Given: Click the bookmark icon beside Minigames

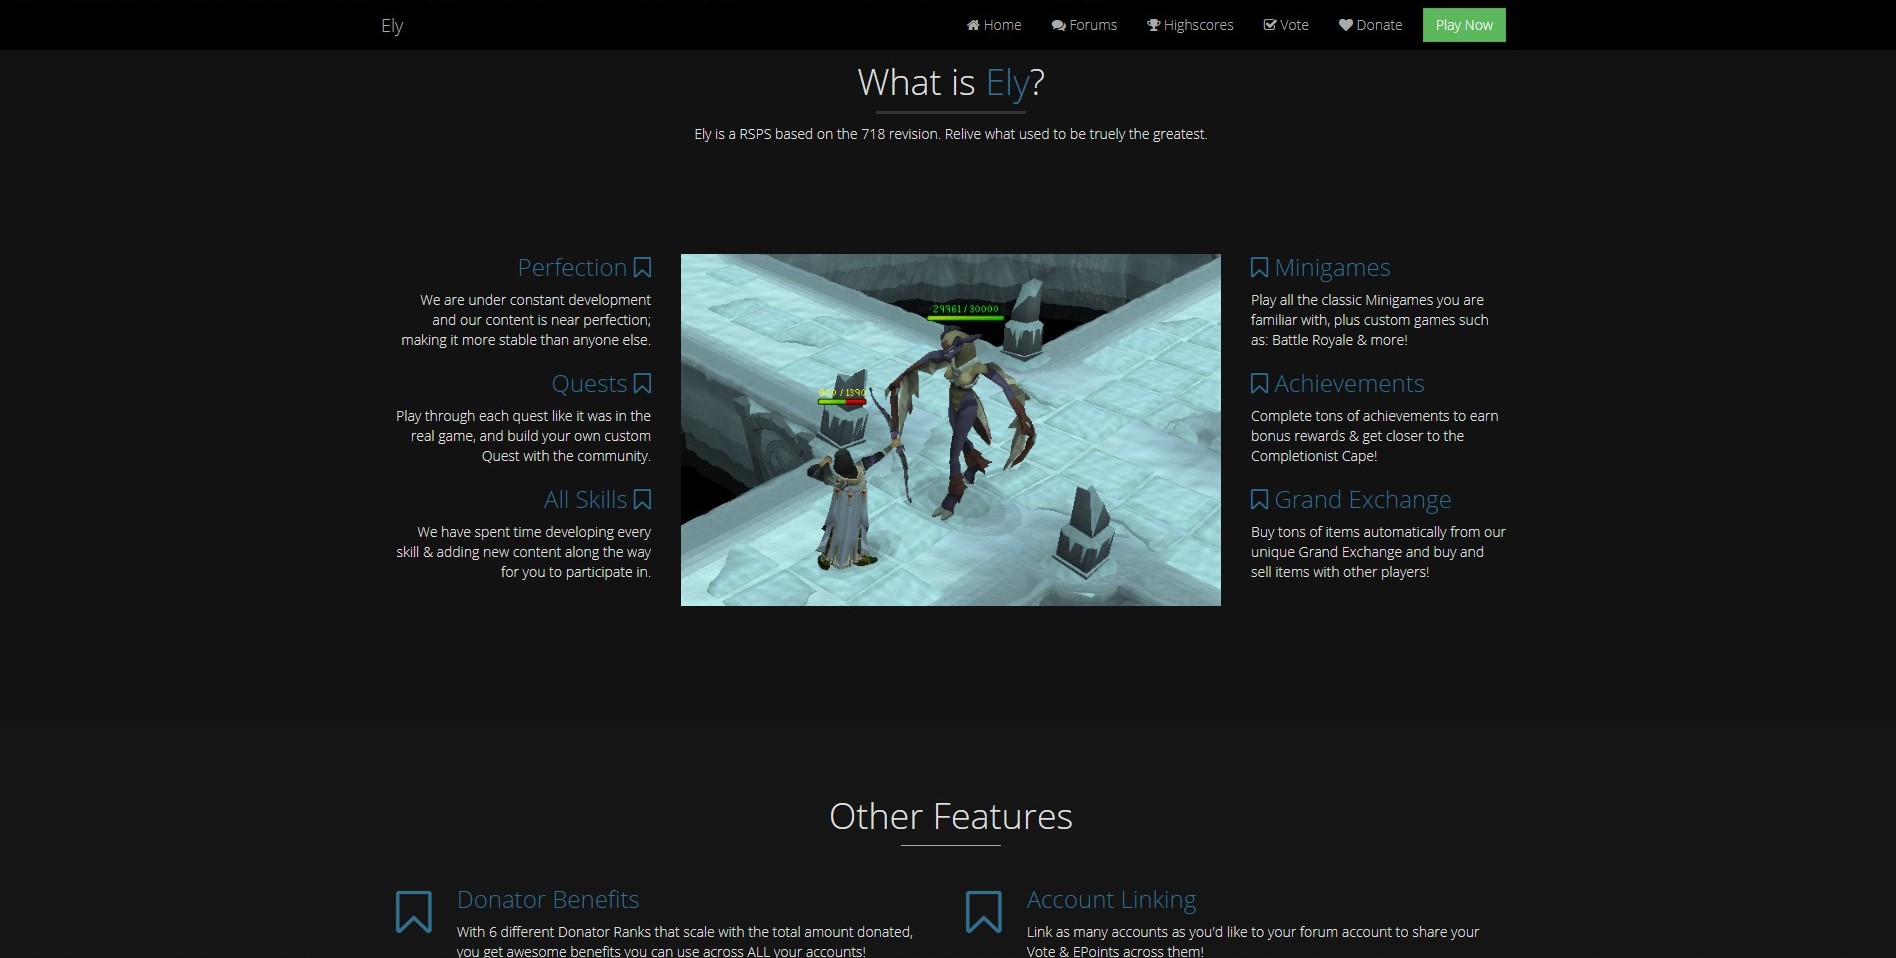Looking at the screenshot, I should [1258, 267].
